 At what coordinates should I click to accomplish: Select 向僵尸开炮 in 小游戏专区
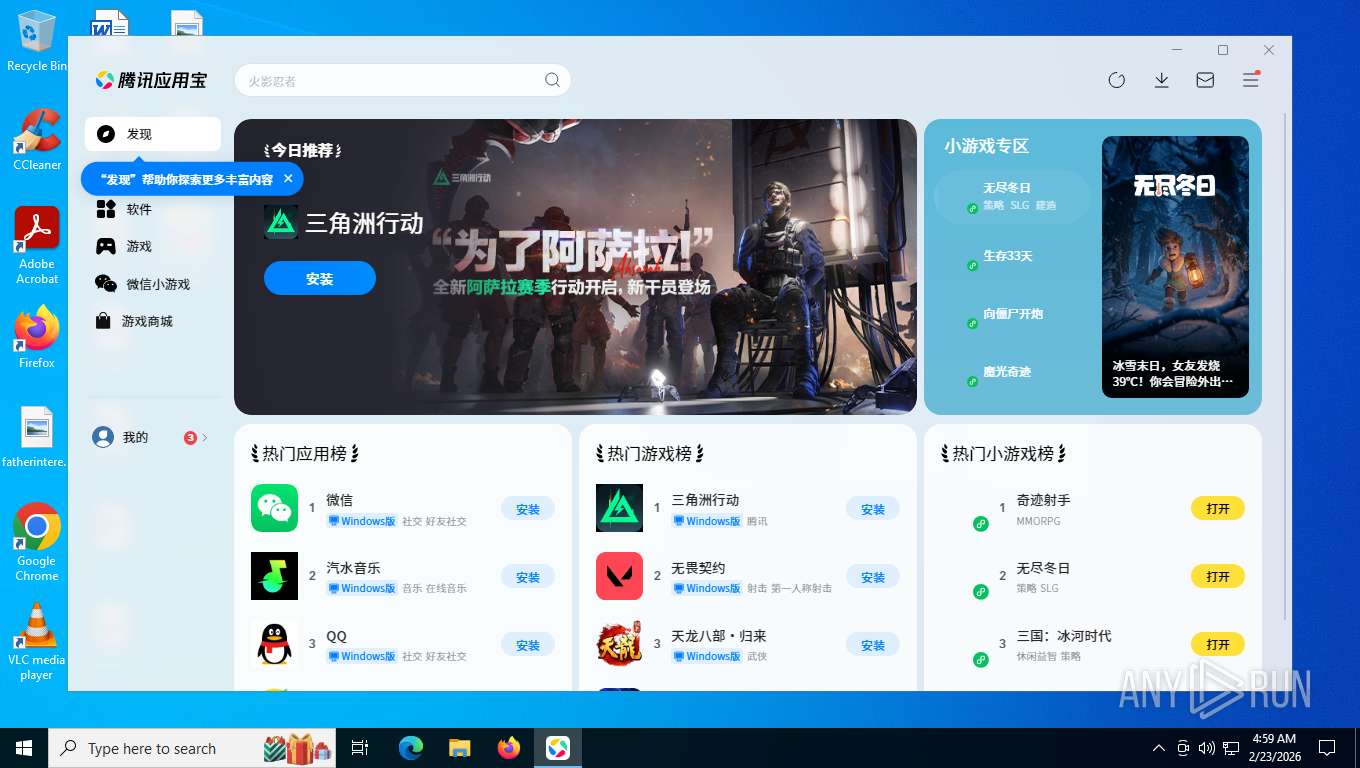pos(1012,314)
